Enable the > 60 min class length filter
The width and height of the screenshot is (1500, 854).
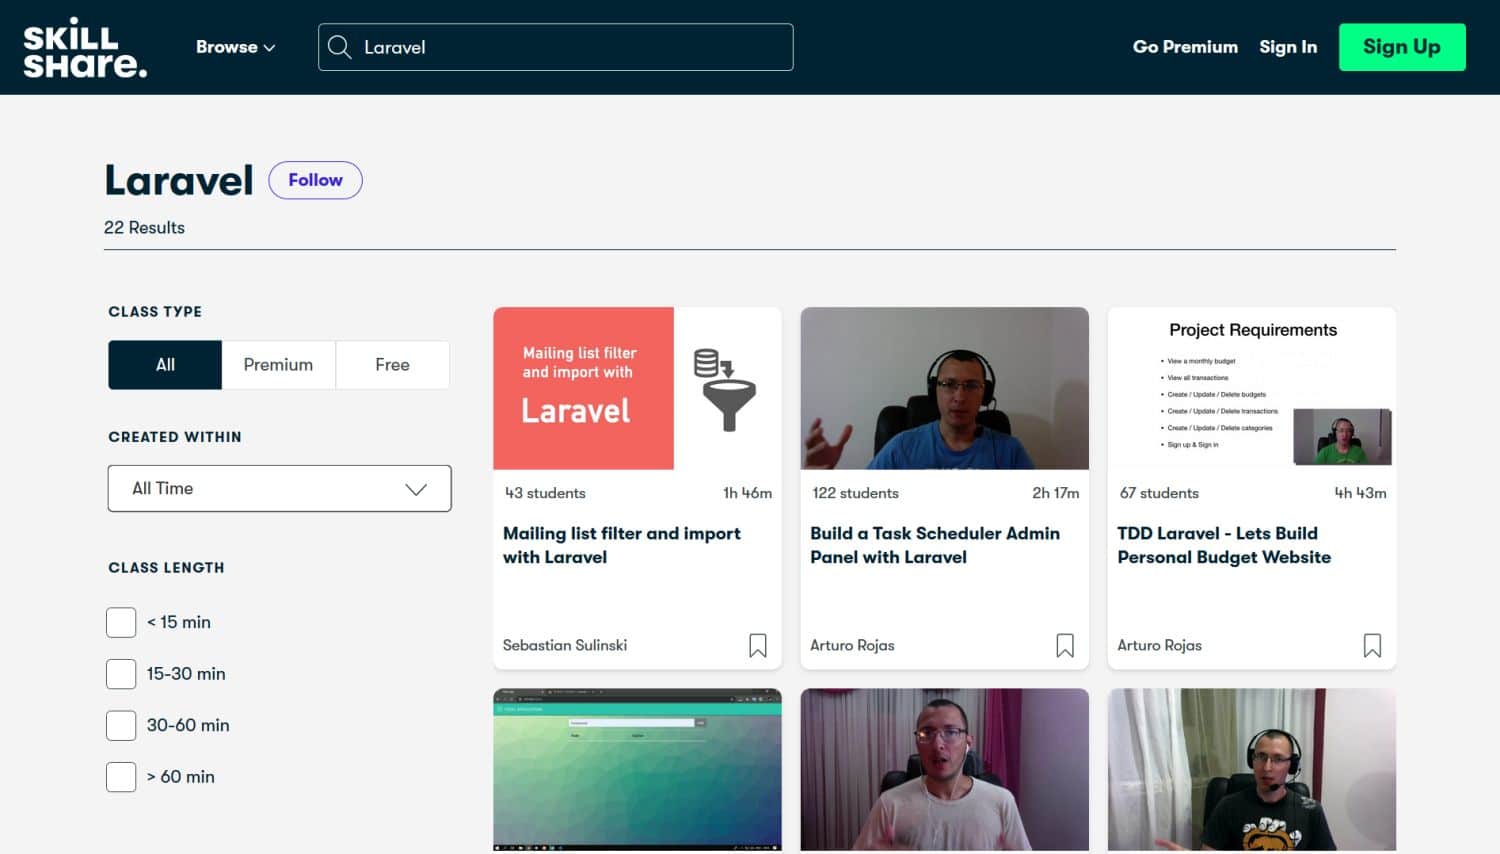click(120, 776)
